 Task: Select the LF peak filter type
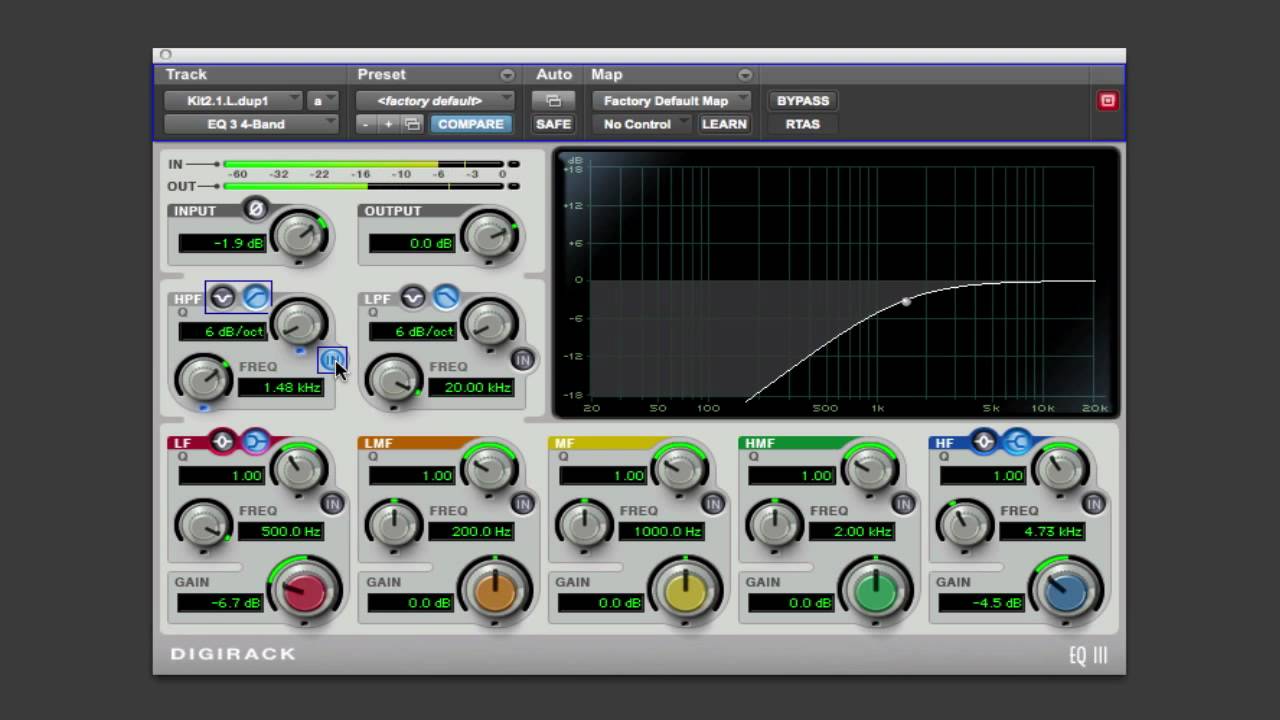[222, 441]
